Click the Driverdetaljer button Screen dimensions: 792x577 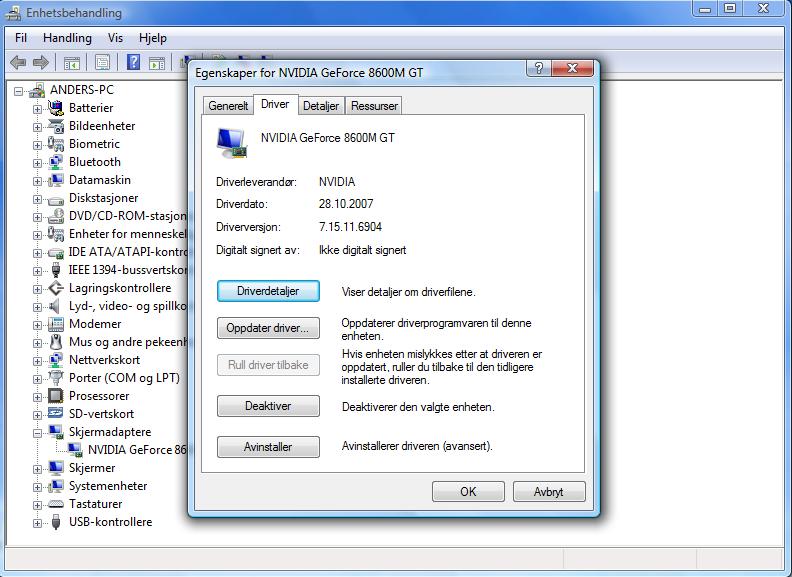click(268, 291)
